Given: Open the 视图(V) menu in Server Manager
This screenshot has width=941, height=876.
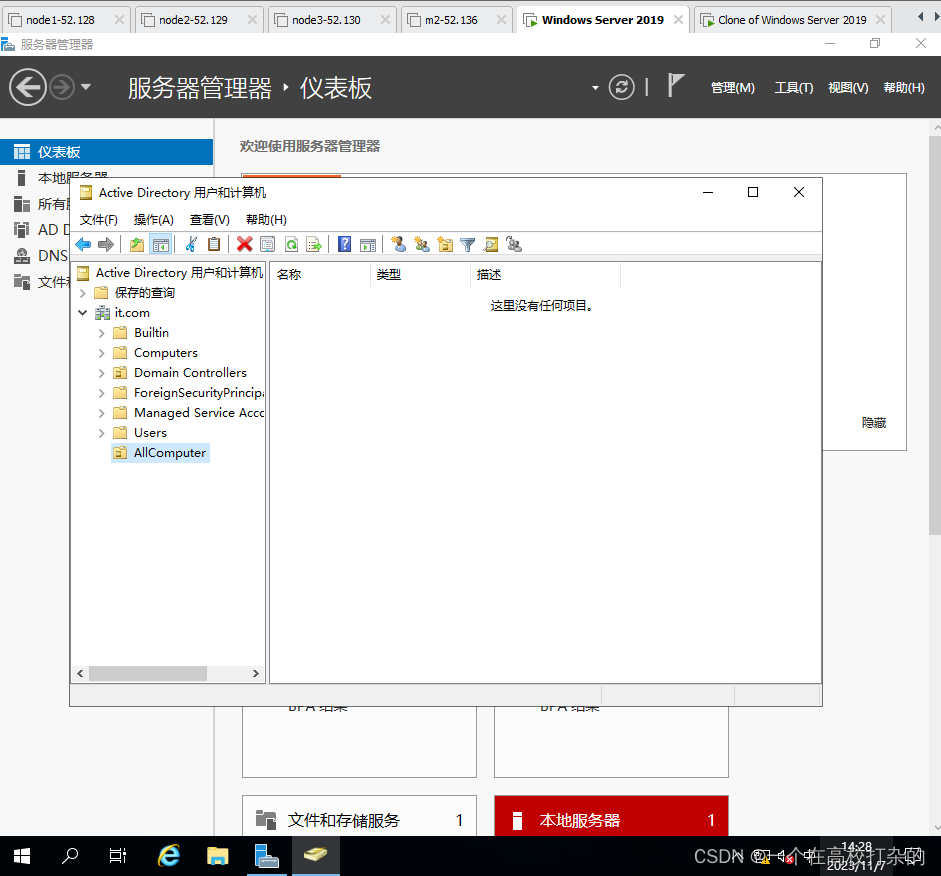Looking at the screenshot, I should 848,88.
